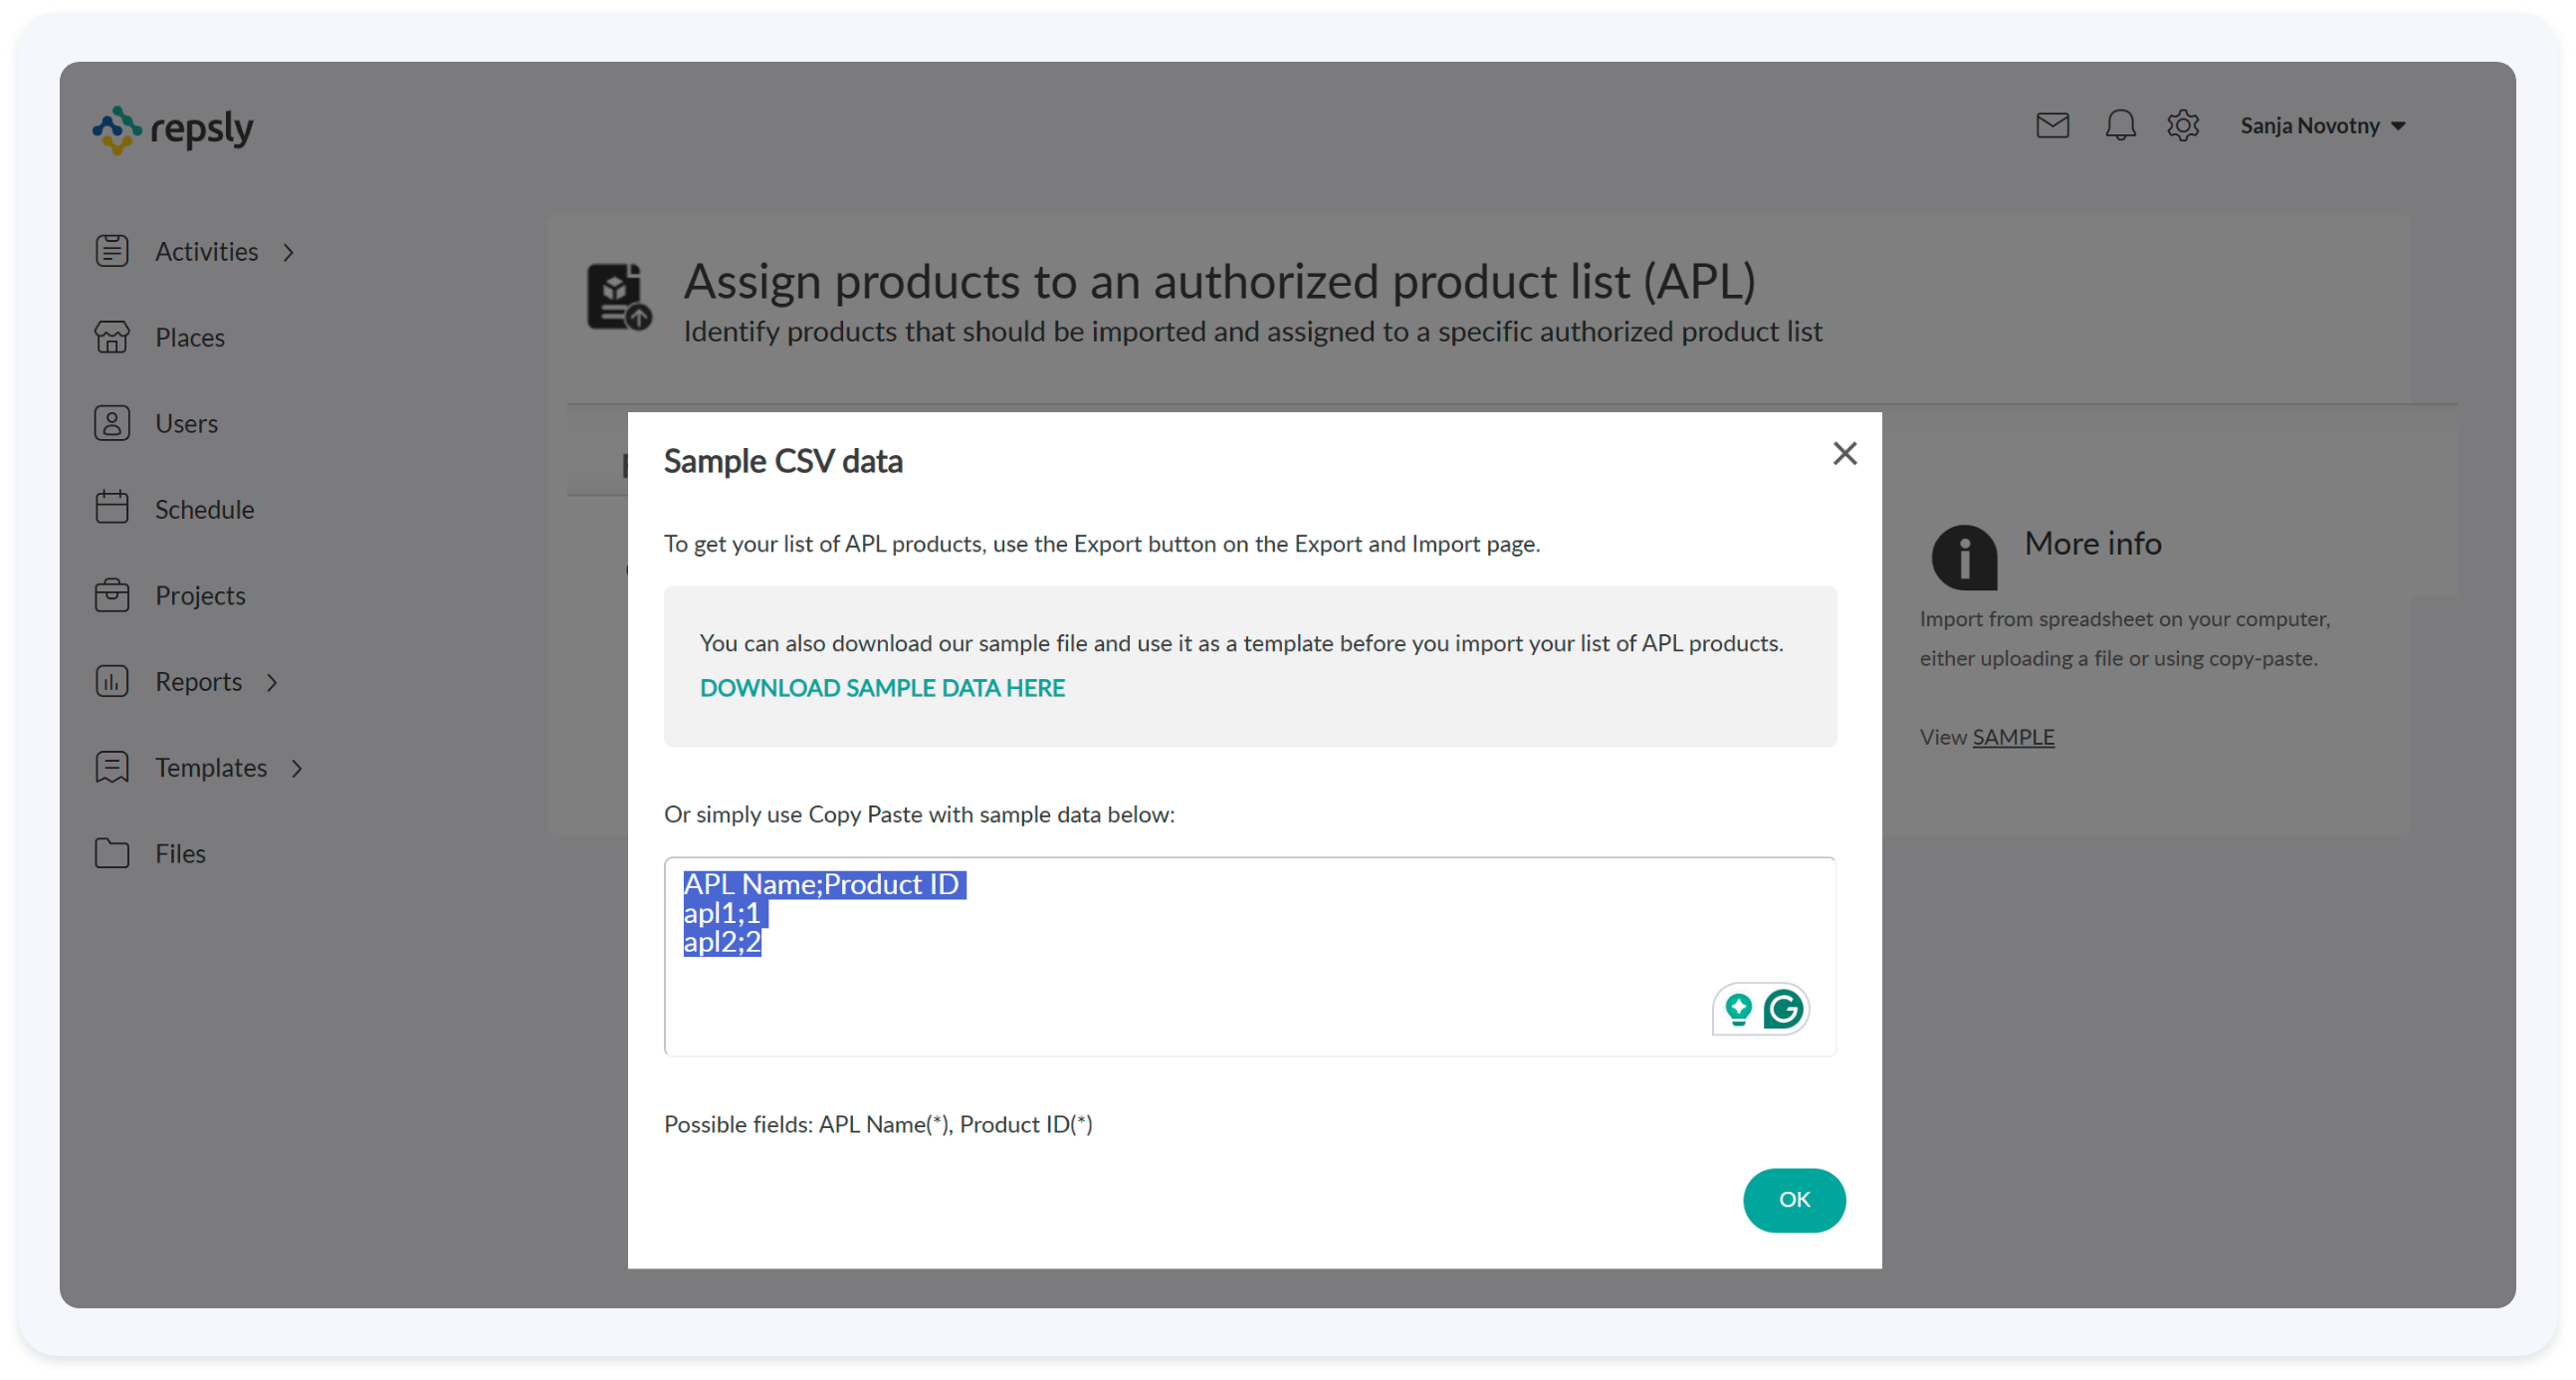Click the Users profile icon
This screenshot has width=2576, height=1380.
112,423
